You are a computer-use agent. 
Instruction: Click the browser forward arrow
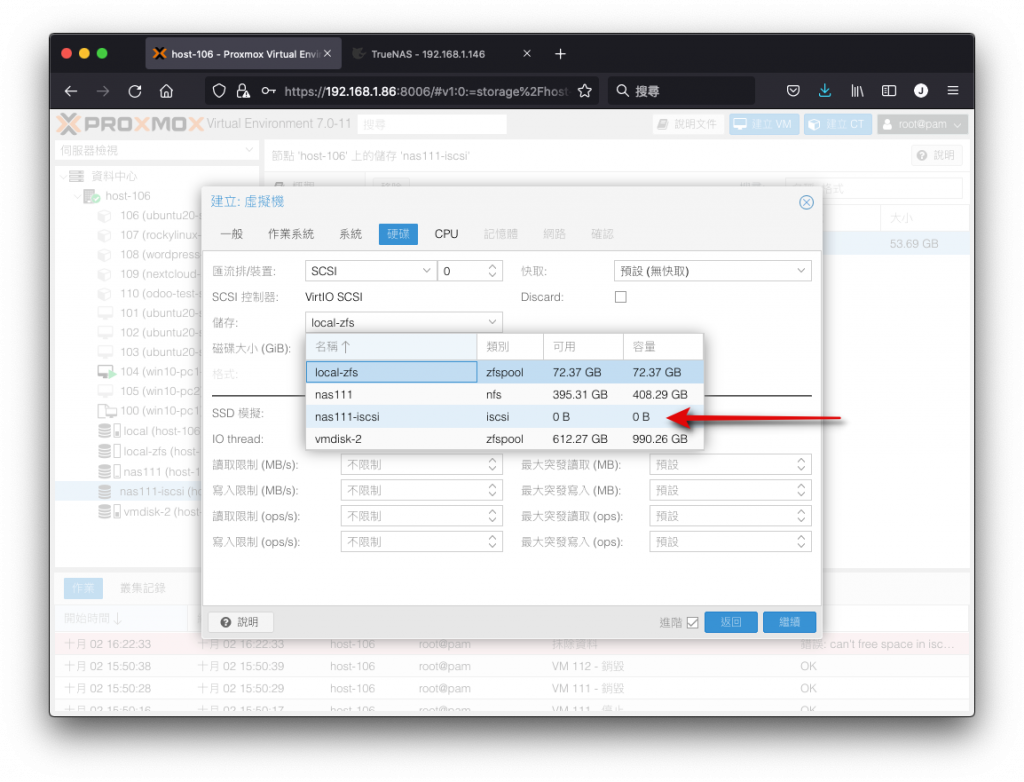pyautogui.click(x=103, y=91)
